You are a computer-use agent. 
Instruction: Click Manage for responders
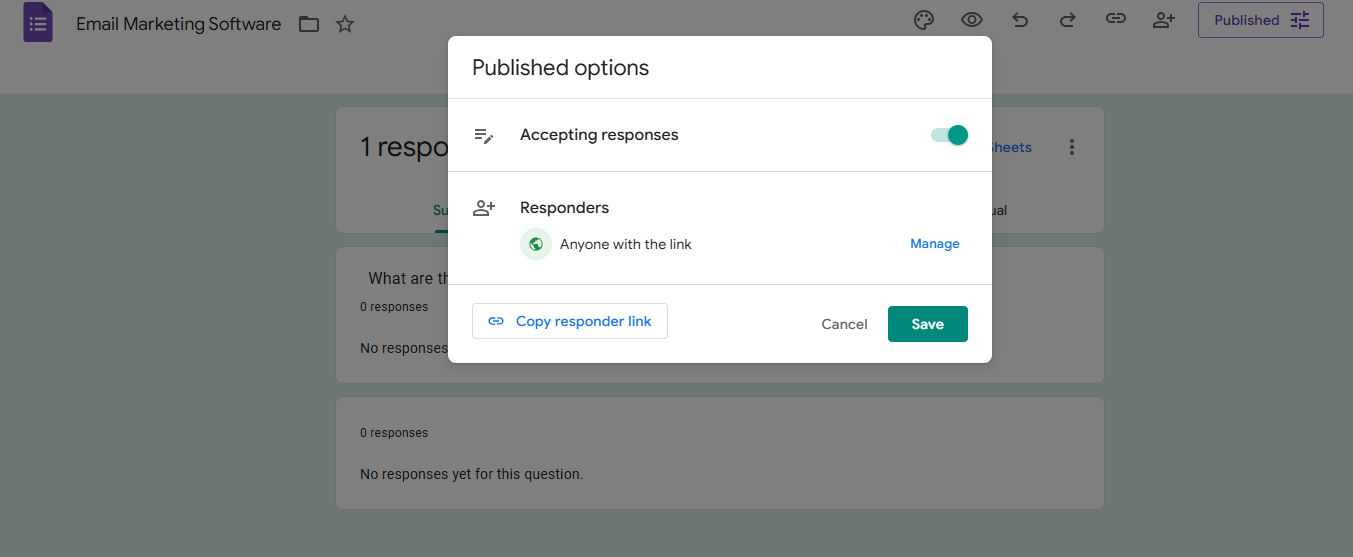click(x=934, y=244)
